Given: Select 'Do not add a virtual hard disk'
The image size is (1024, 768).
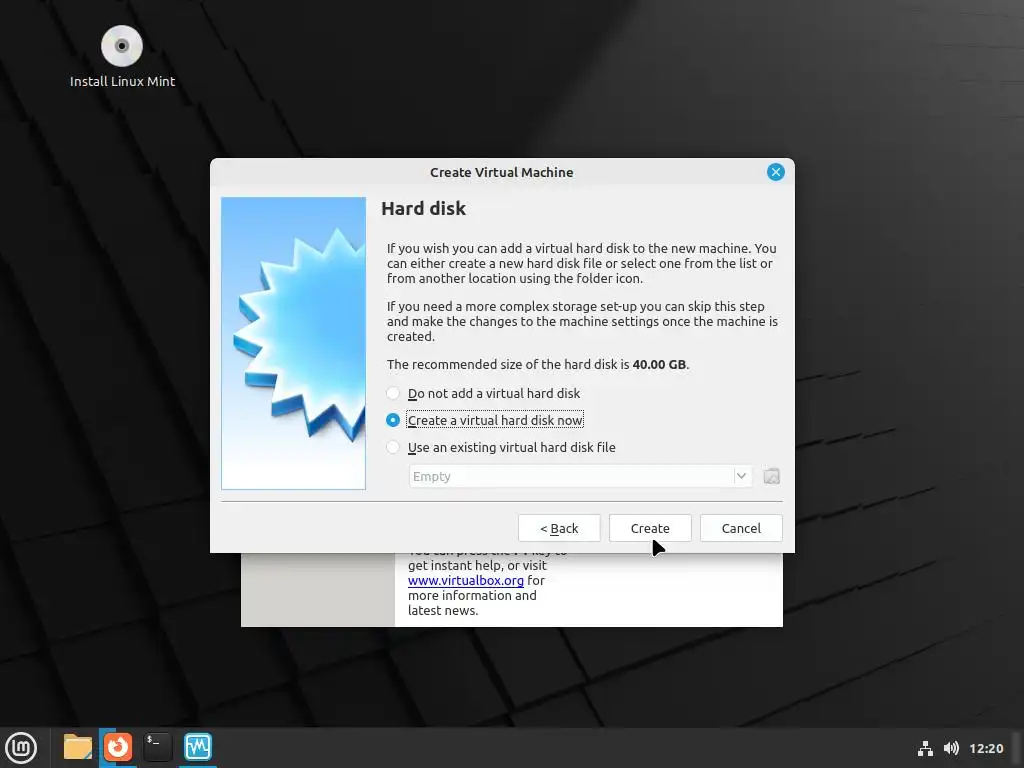Looking at the screenshot, I should point(483,393).
